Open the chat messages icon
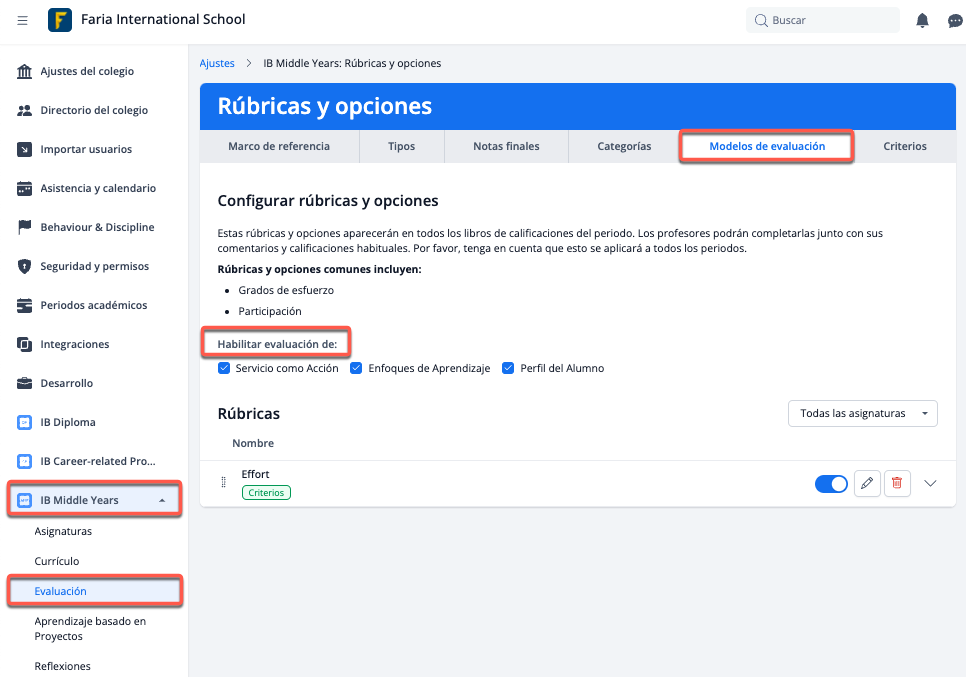 tap(955, 20)
